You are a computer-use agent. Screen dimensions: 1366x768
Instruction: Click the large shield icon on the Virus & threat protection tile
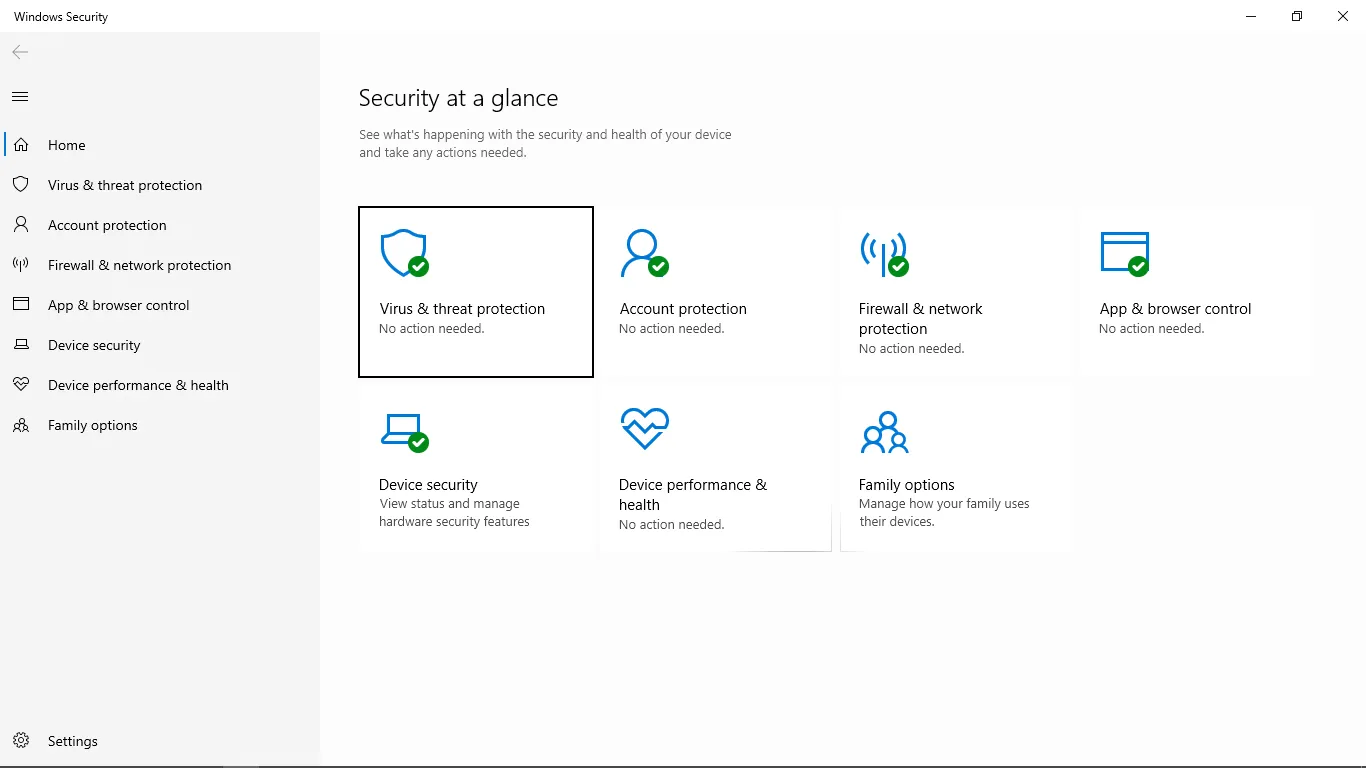click(404, 254)
